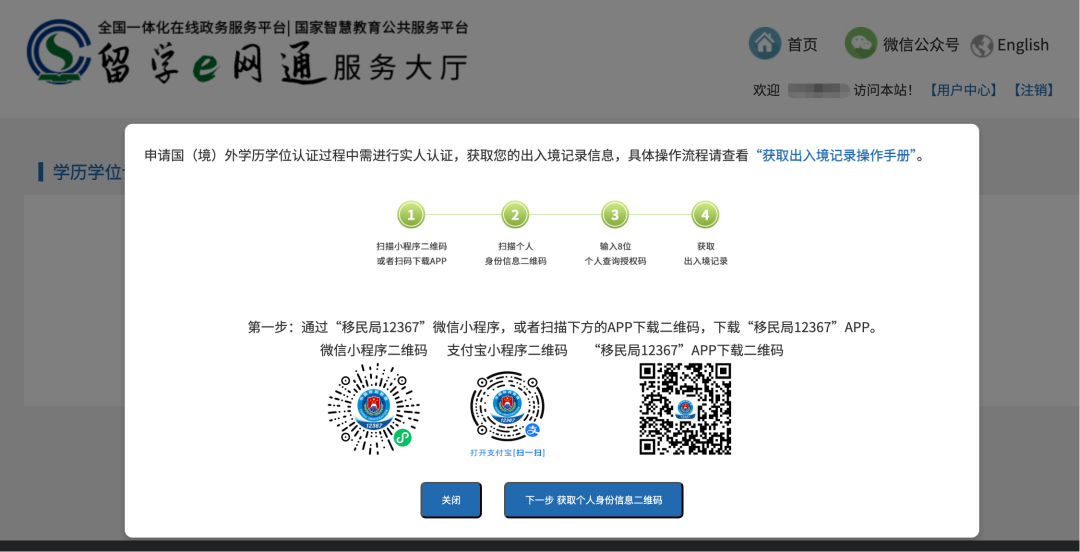Image resolution: width=1080 pixels, height=552 pixels.
Task: Click step 2 circle 扫描个人身份信息二维码
Action: (x=515, y=215)
